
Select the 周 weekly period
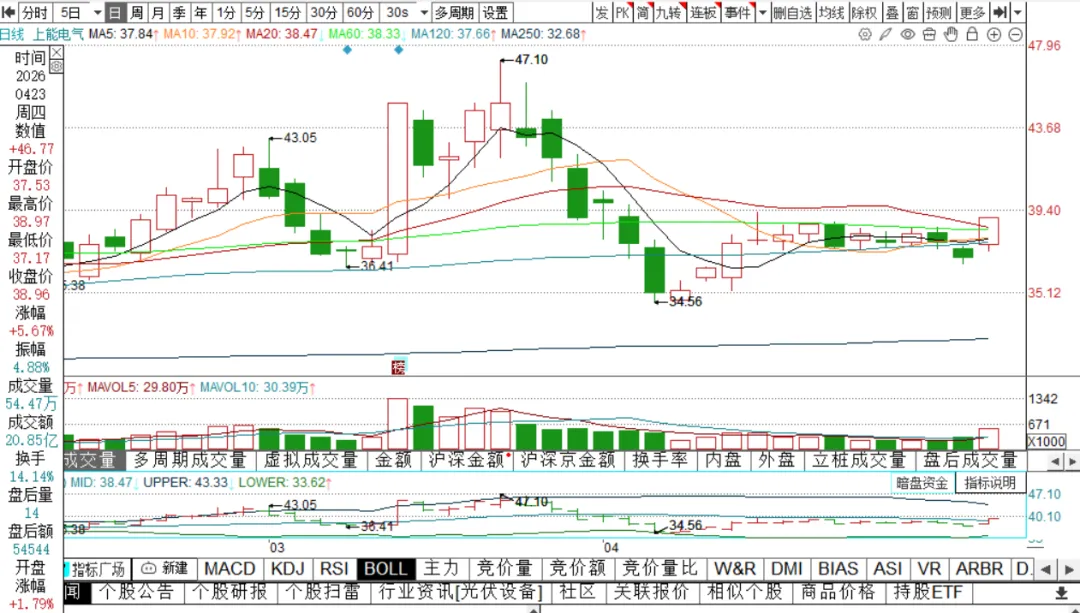tap(137, 12)
